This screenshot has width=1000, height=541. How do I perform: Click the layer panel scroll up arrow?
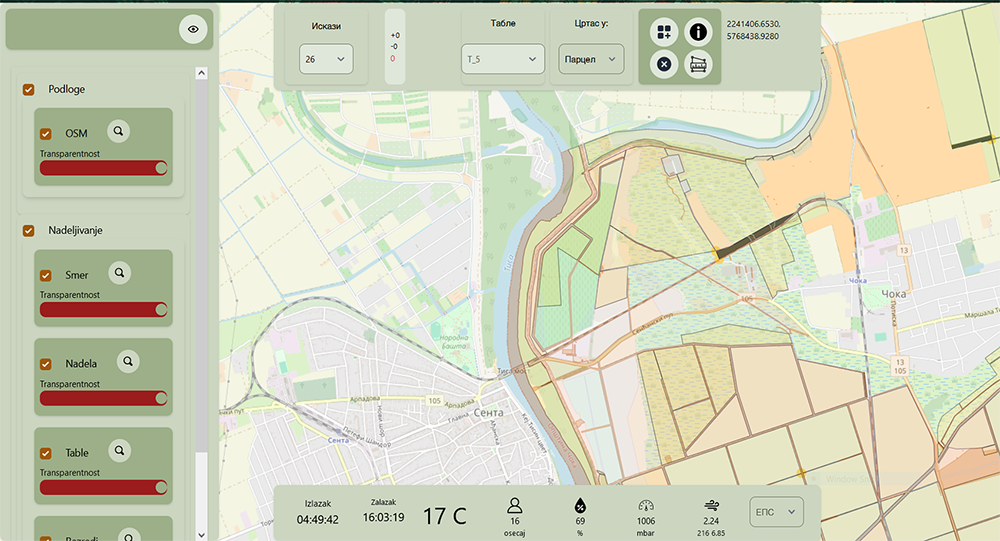click(202, 73)
